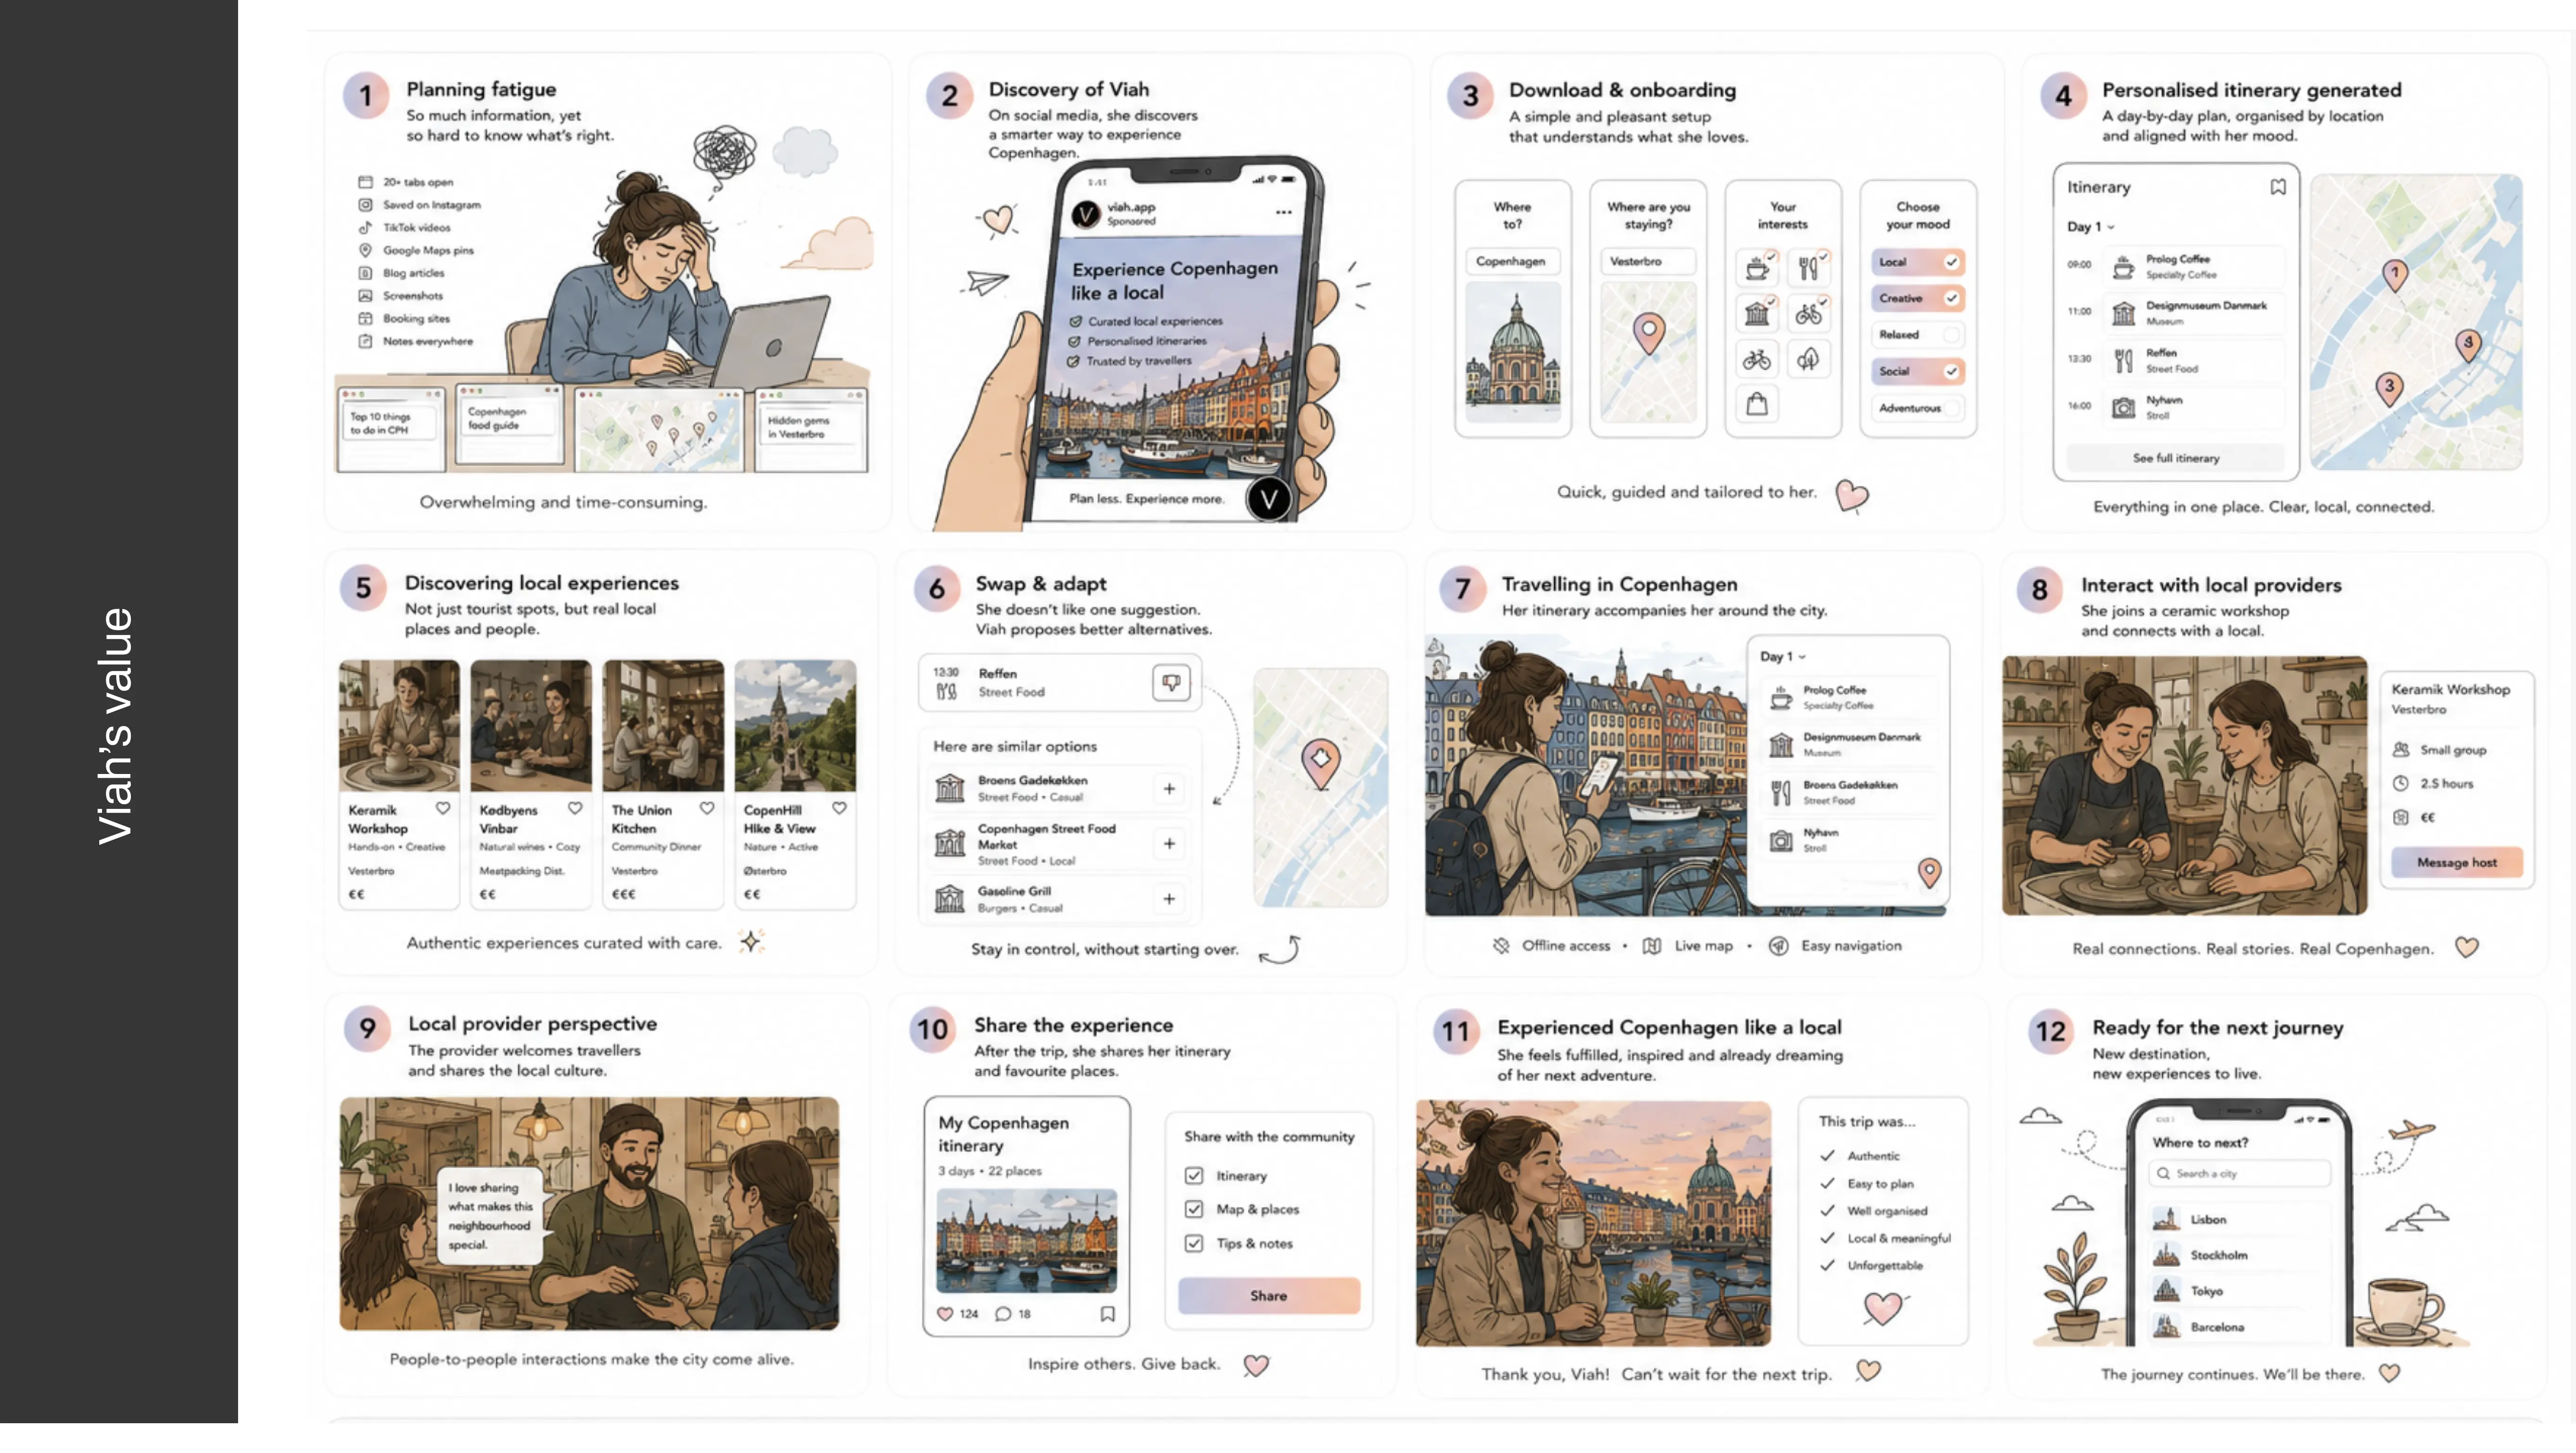Select Barcelona in the destination list
The width and height of the screenshot is (2576, 1453).
coord(2240,1327)
